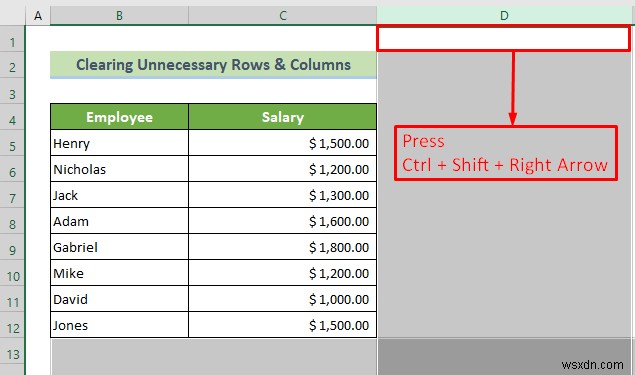This screenshot has height=375, width=635.
Task: Select row 8 header
Action: 12,221
